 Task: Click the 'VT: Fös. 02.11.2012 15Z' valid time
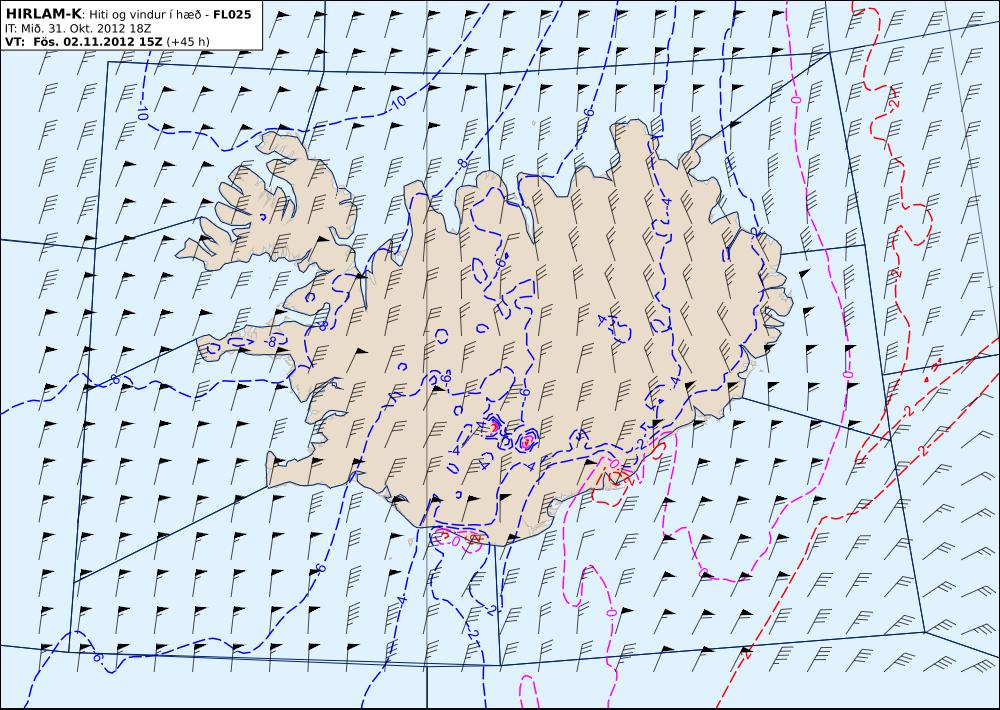84,41
